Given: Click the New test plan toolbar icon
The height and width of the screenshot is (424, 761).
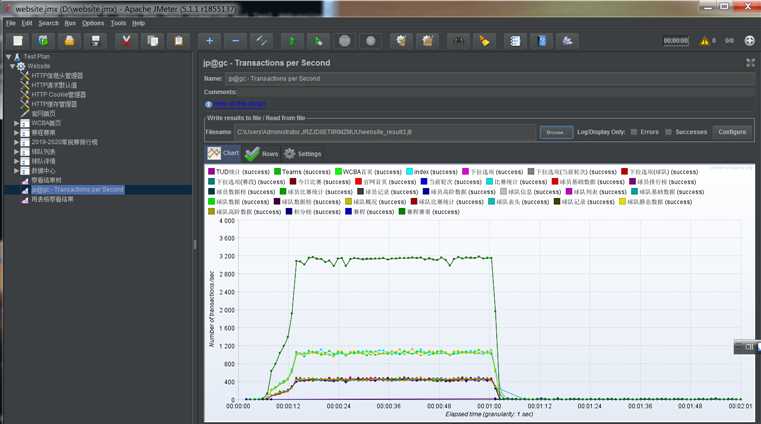Looking at the screenshot, I should (x=18, y=41).
